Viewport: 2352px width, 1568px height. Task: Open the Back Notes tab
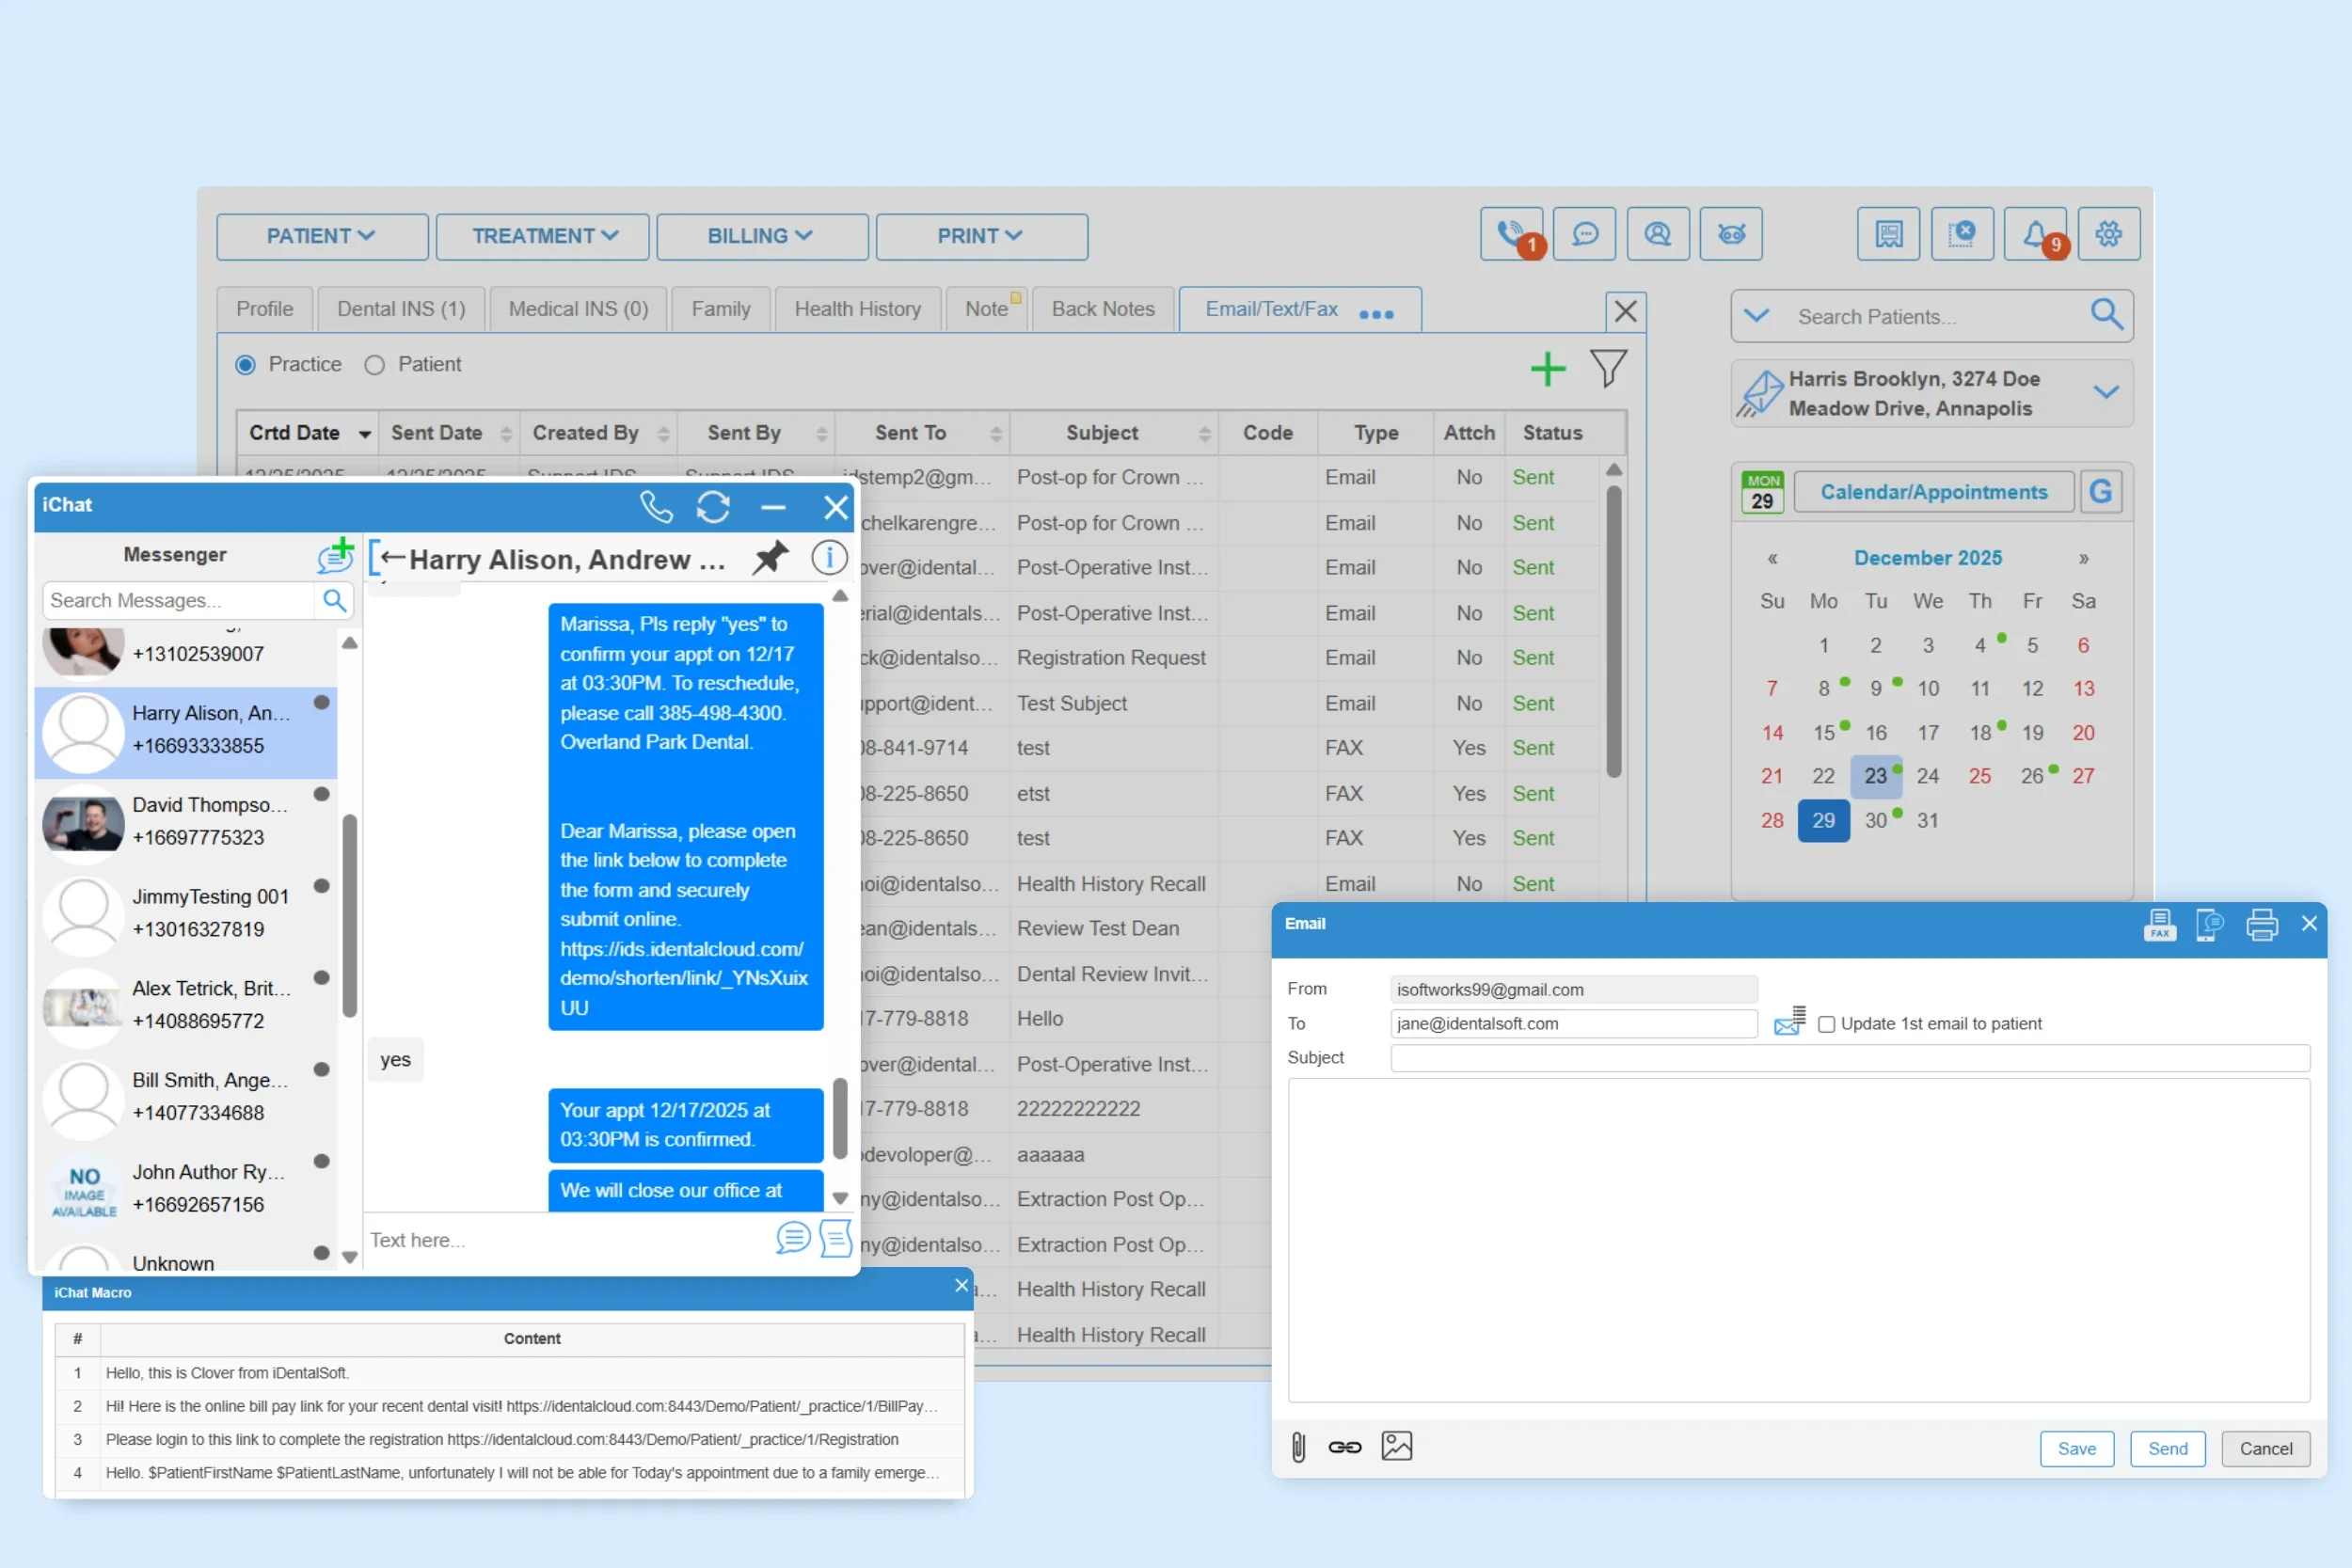(1102, 308)
